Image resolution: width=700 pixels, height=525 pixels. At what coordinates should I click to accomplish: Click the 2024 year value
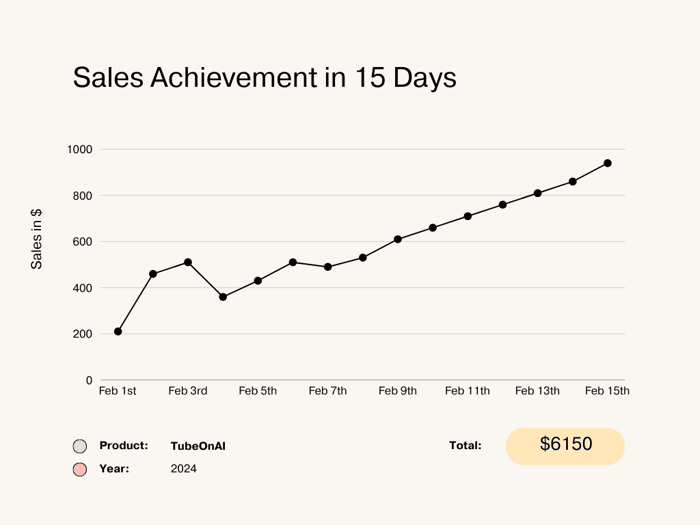(183, 469)
